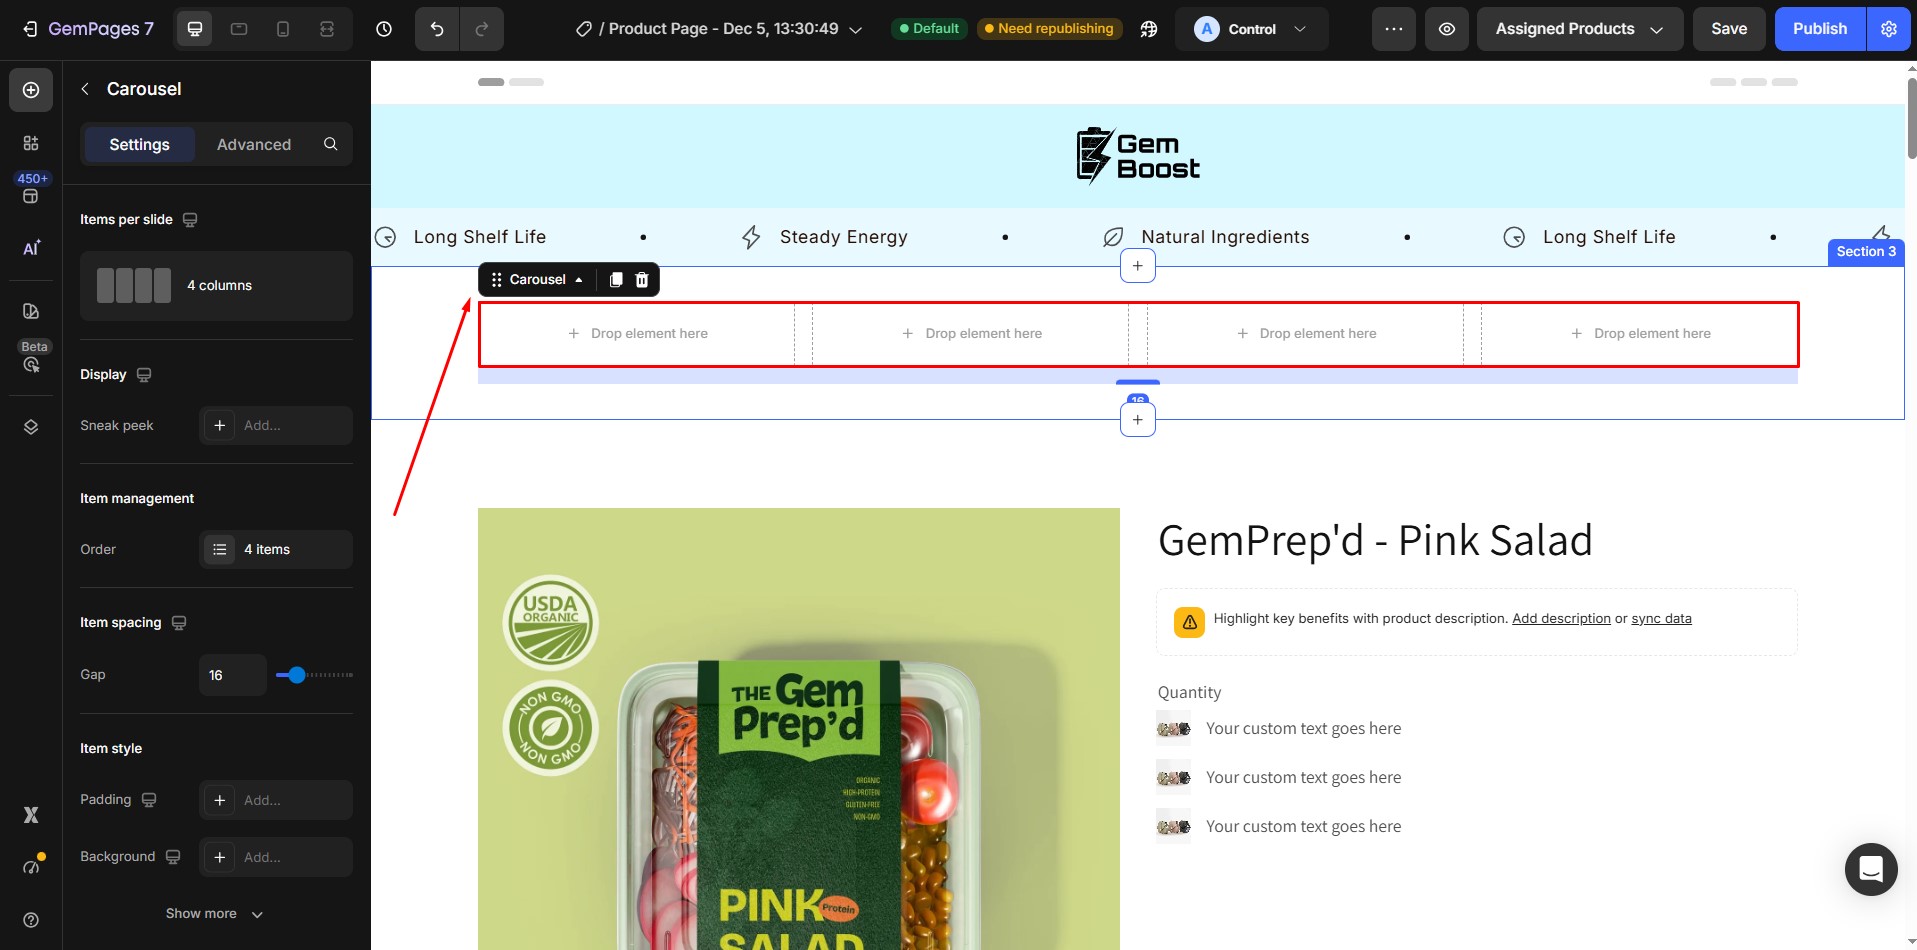This screenshot has width=1917, height=950.
Task: Switch to mobile device view
Action: click(283, 29)
